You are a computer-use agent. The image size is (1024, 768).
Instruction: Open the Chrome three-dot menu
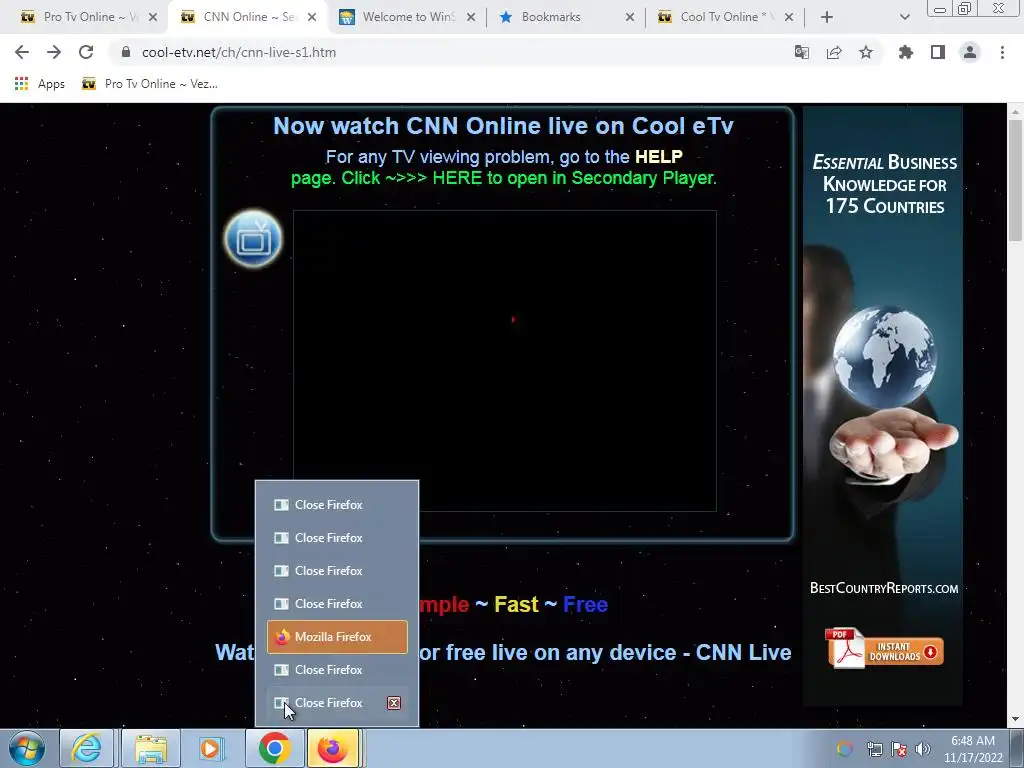click(1002, 52)
